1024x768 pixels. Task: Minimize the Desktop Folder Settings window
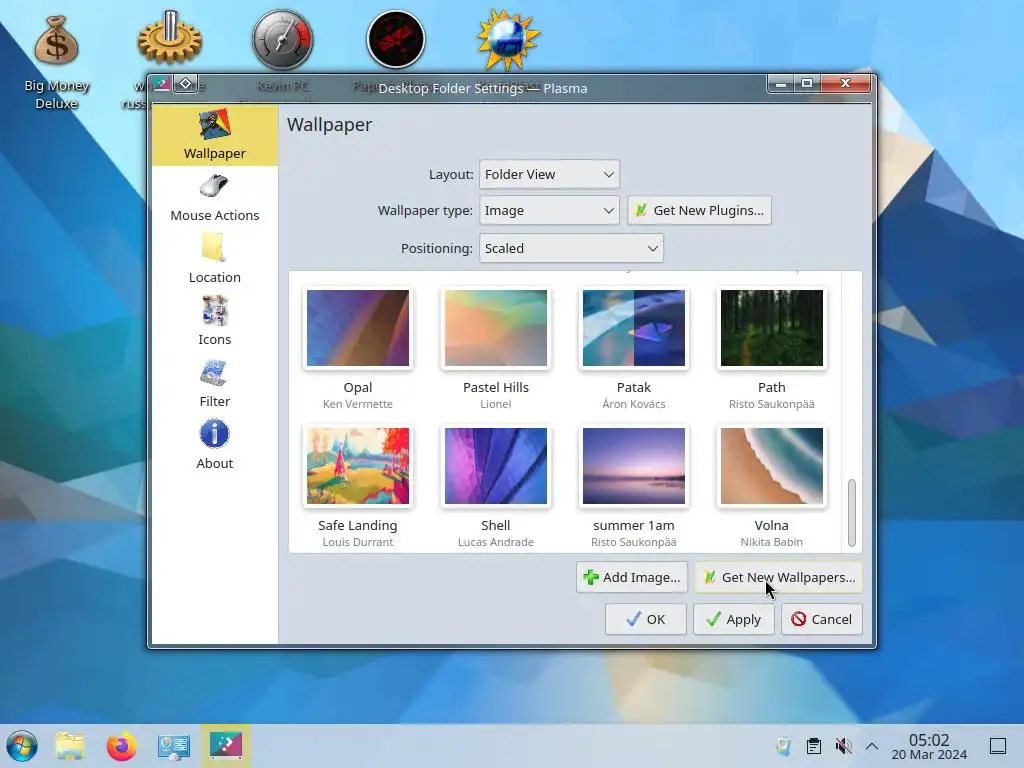click(x=780, y=84)
